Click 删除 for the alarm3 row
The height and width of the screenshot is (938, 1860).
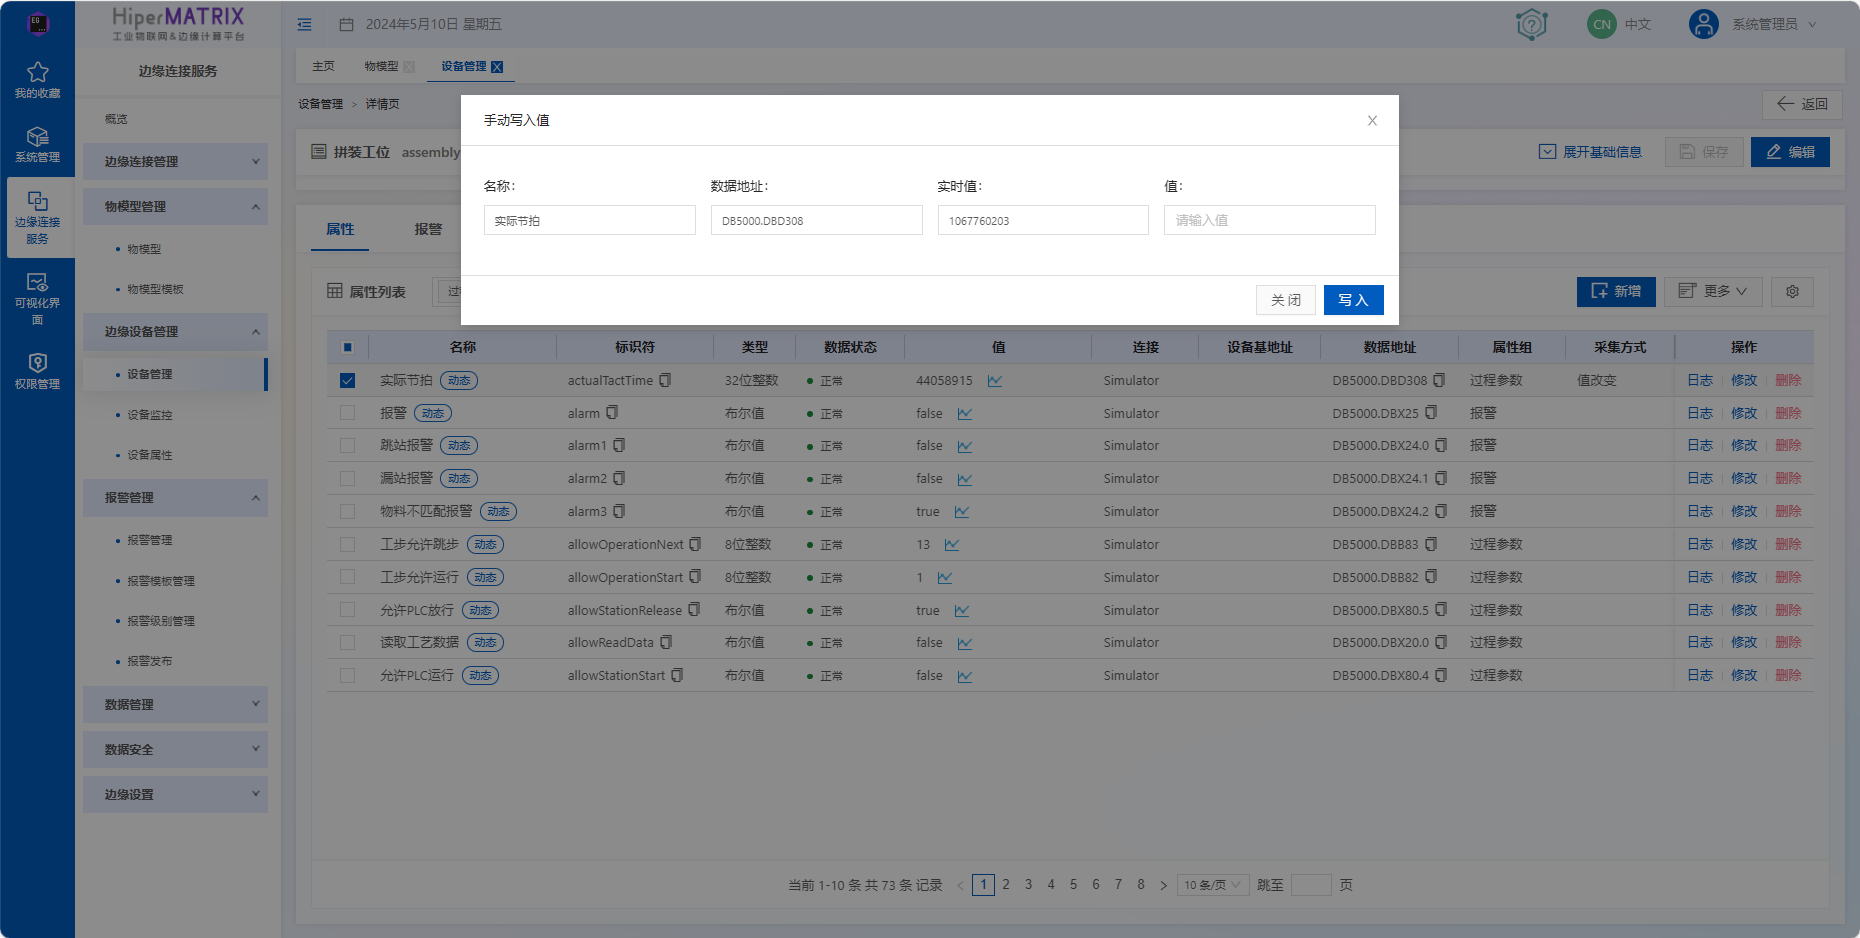click(1788, 511)
